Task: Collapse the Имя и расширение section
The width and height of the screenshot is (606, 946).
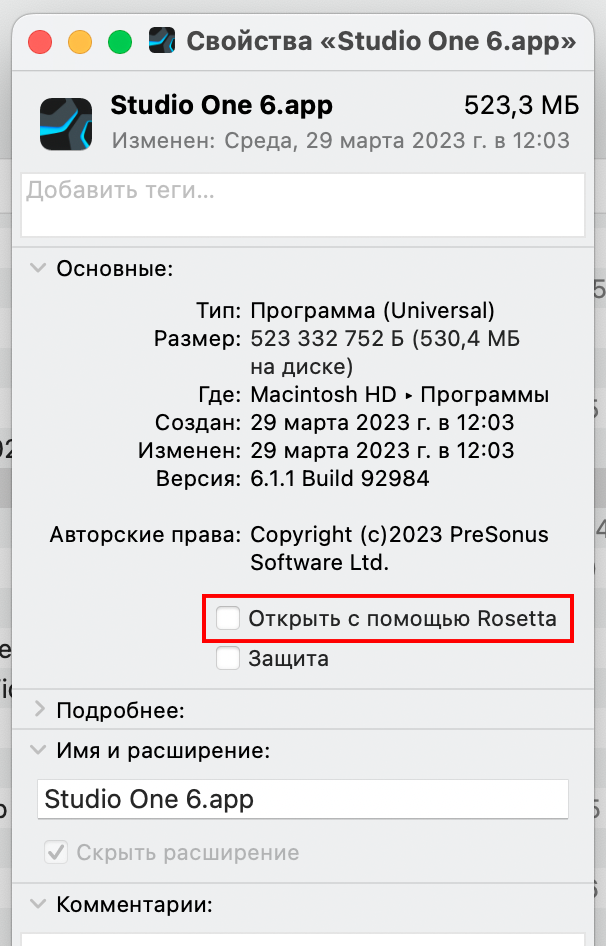Action: pos(38,750)
